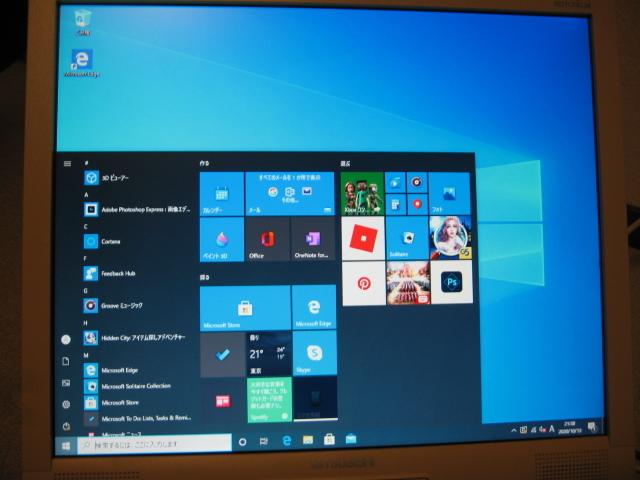Click the IME input mode A indicator
640x480 pixels.
(552, 429)
